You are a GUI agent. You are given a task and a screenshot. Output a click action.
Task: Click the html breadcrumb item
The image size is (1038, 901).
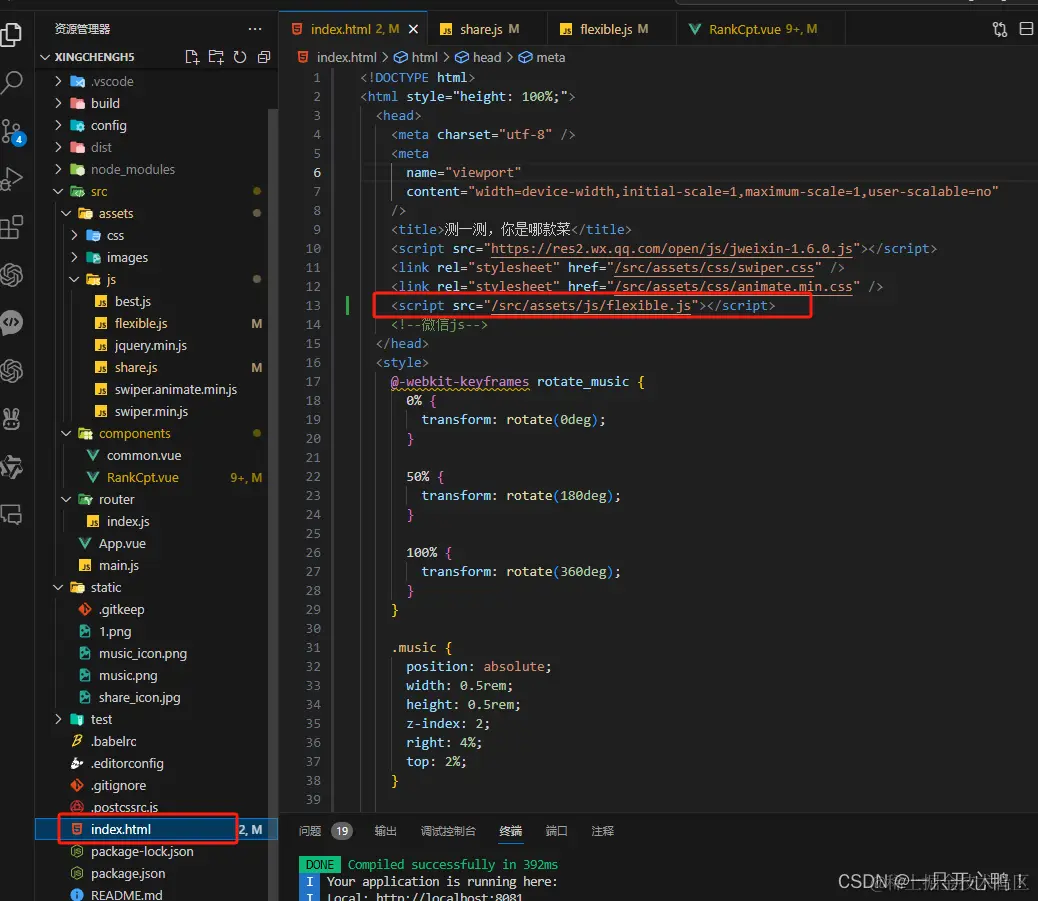pyautogui.click(x=416, y=57)
